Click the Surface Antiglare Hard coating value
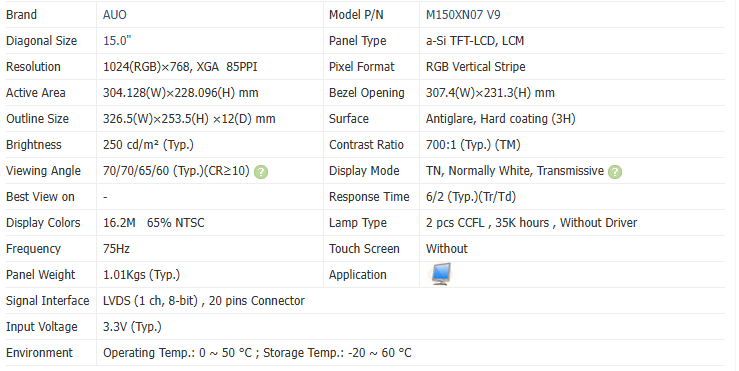 (501, 119)
